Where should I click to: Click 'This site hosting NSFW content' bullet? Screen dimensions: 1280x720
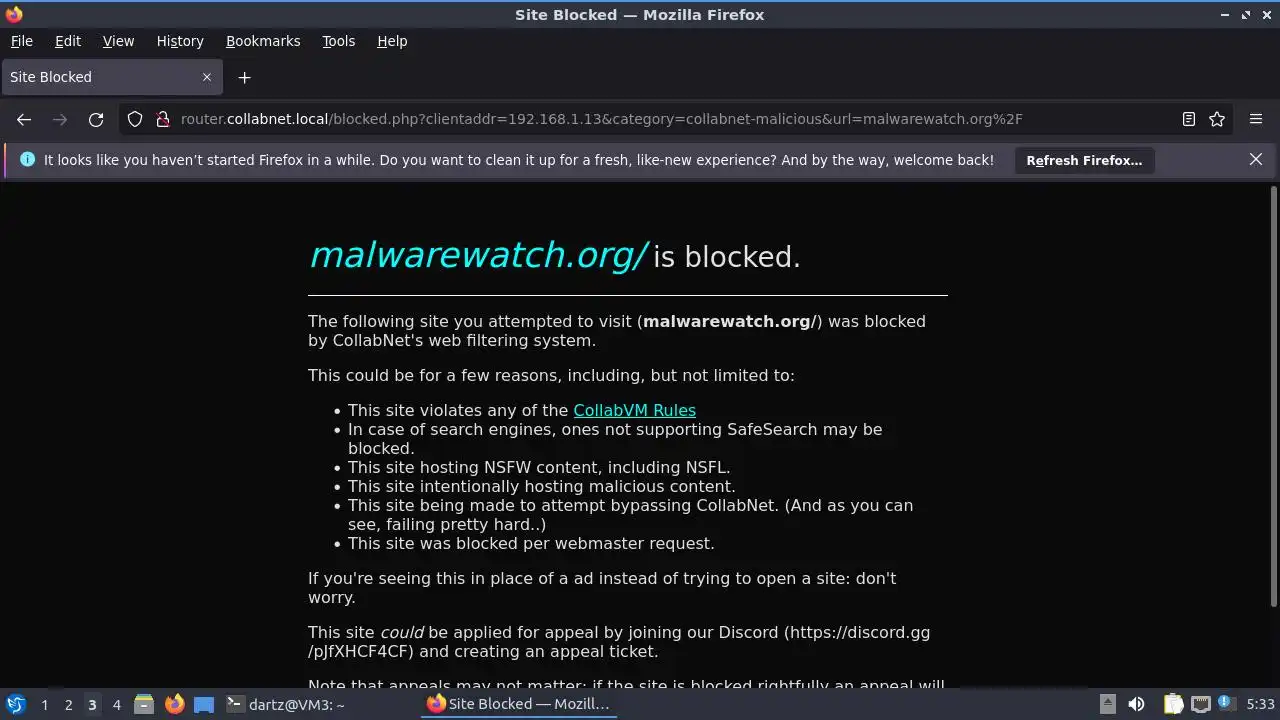click(539, 467)
